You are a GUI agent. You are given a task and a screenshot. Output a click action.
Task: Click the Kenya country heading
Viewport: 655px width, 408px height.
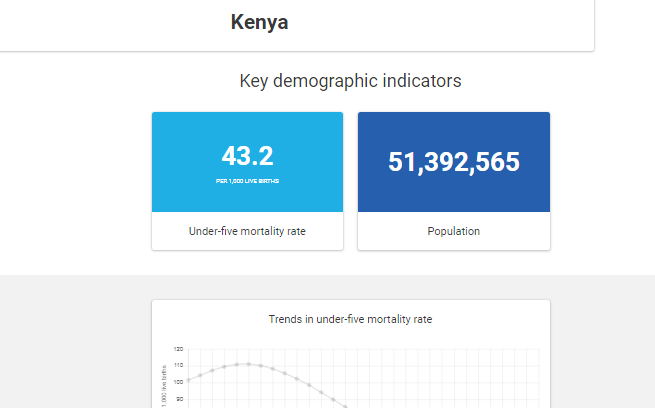[259, 22]
